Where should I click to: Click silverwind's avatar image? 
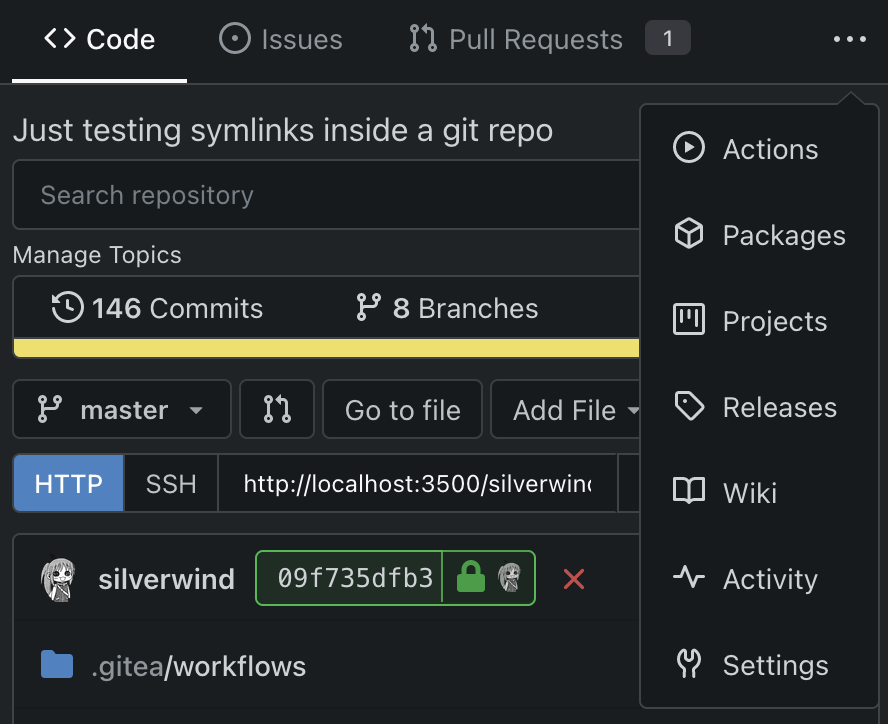click(x=60, y=579)
